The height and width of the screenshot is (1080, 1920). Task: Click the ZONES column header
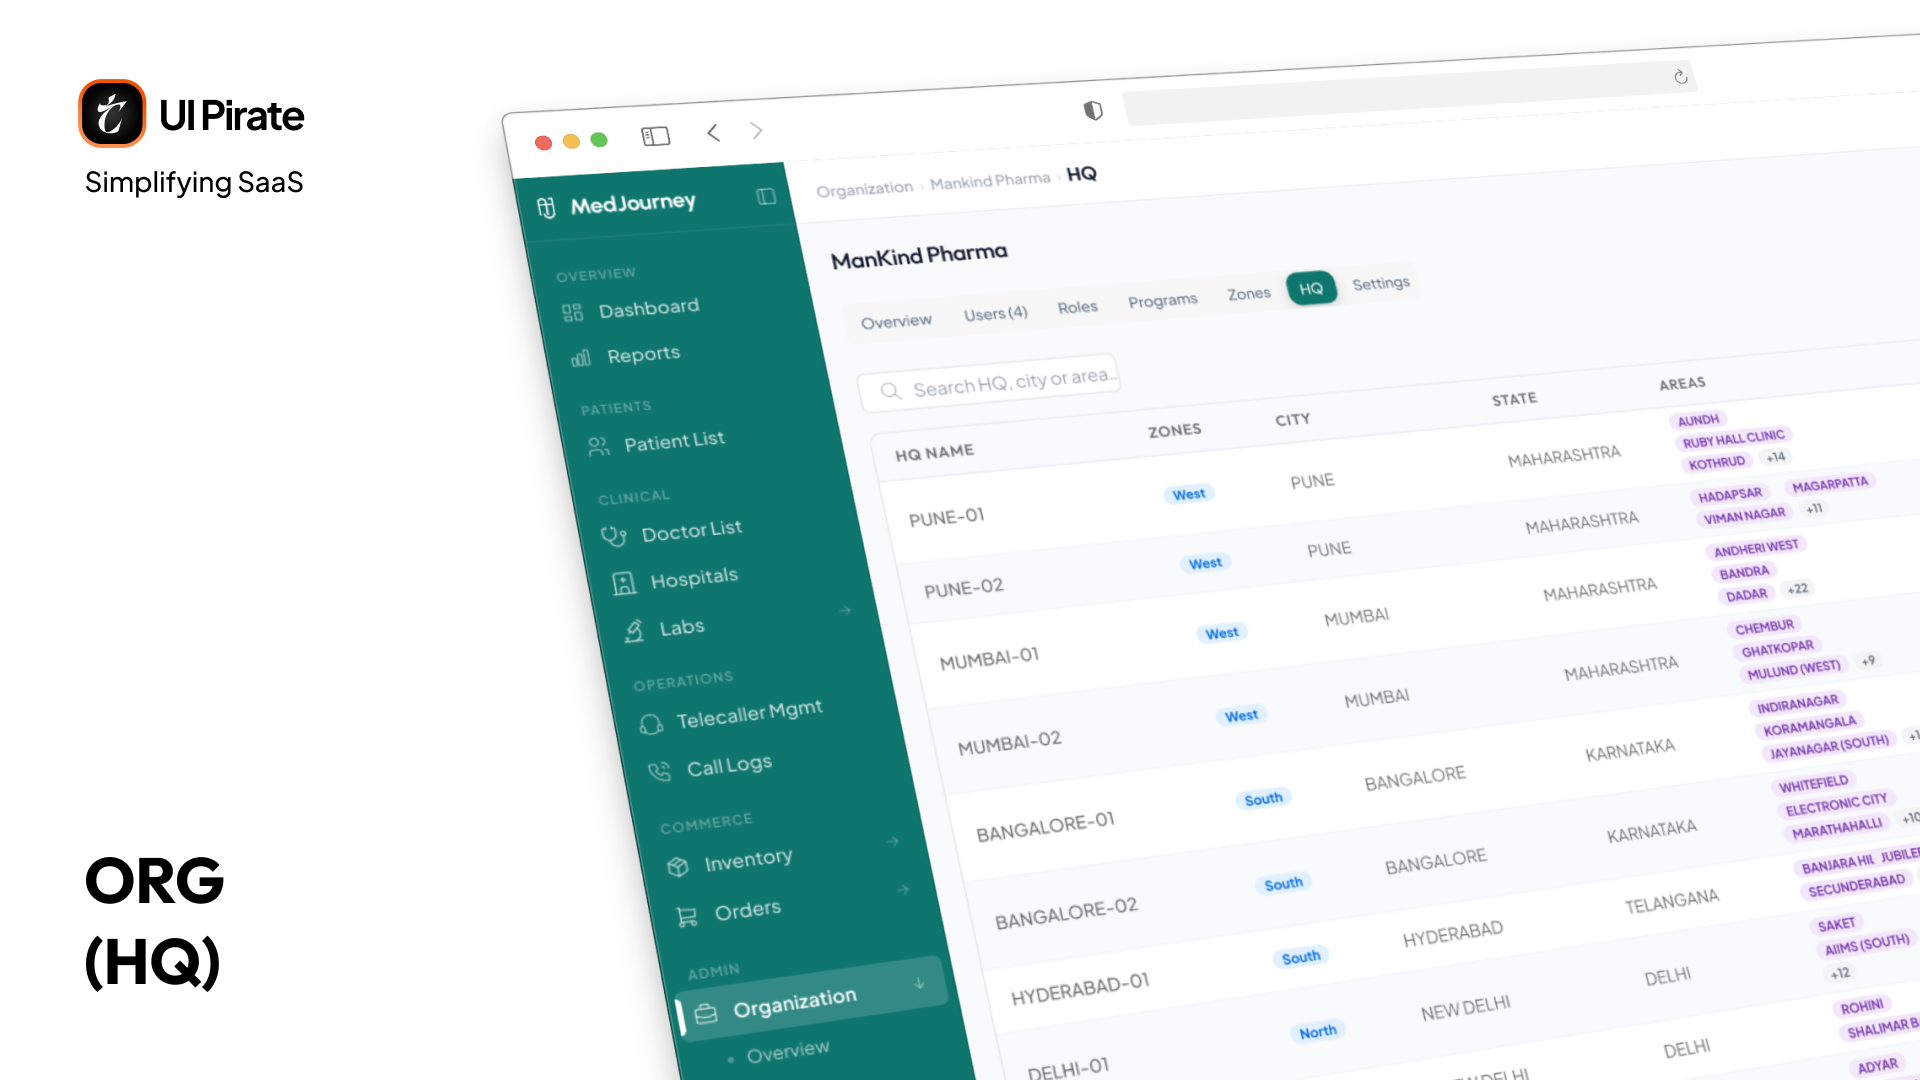(1175, 430)
